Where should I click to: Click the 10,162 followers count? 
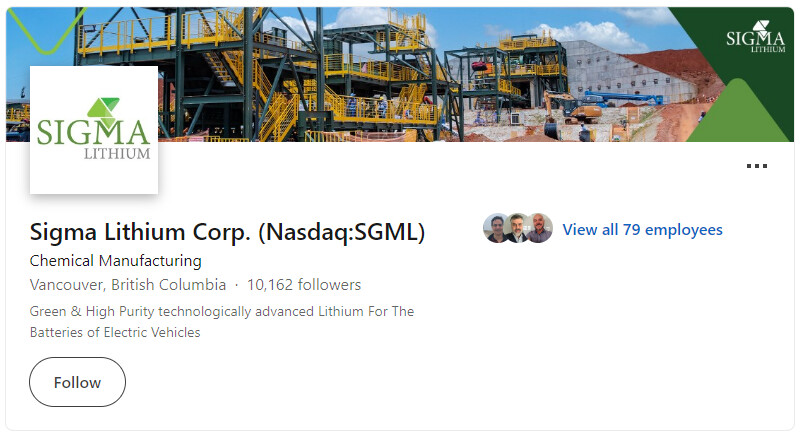point(304,284)
